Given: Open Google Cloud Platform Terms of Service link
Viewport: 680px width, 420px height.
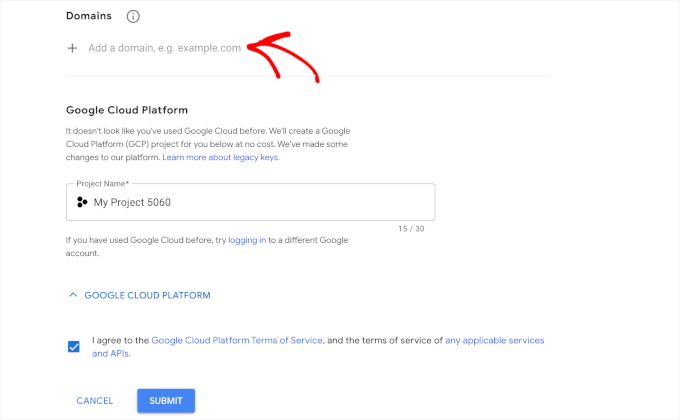Looking at the screenshot, I should (237, 340).
